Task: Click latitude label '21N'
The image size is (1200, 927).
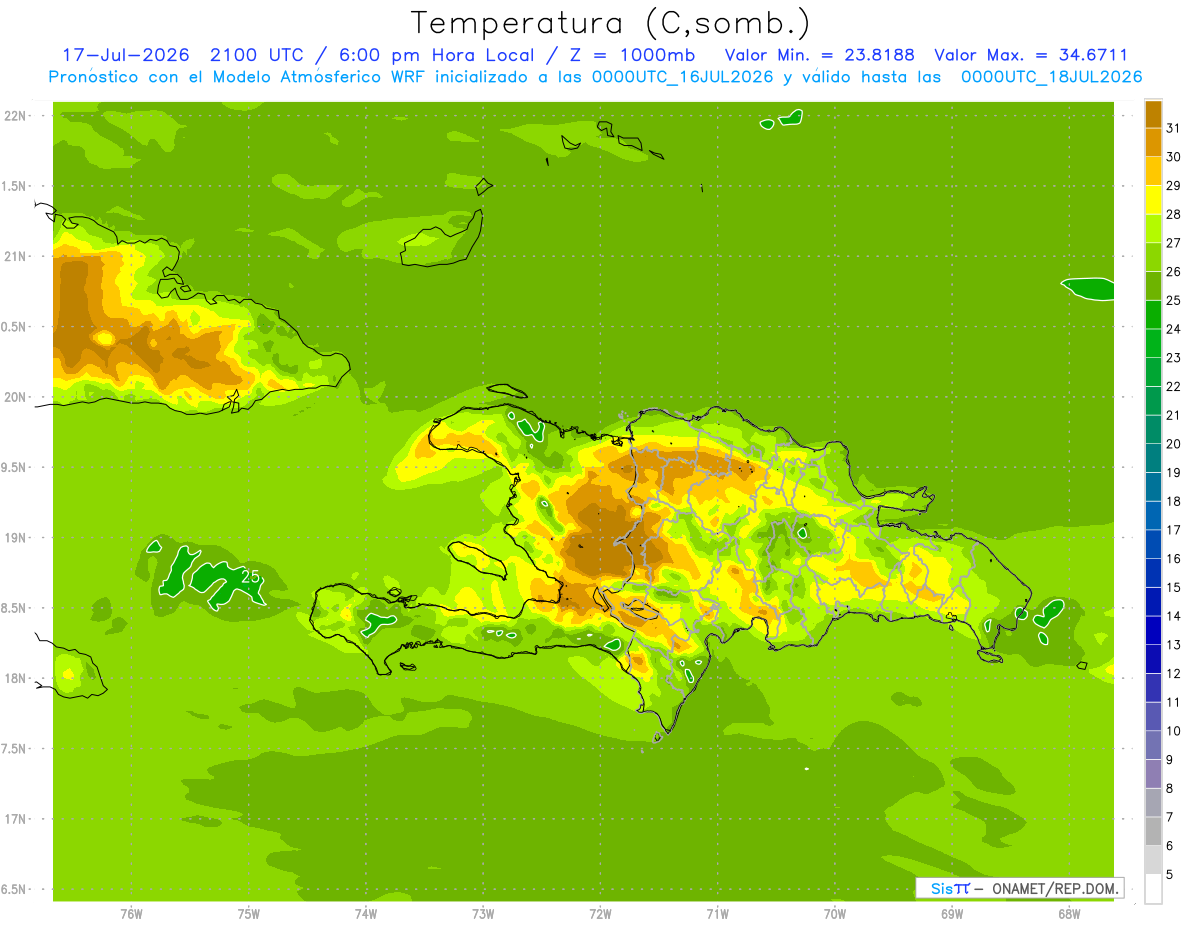Action: pyautogui.click(x=16, y=256)
